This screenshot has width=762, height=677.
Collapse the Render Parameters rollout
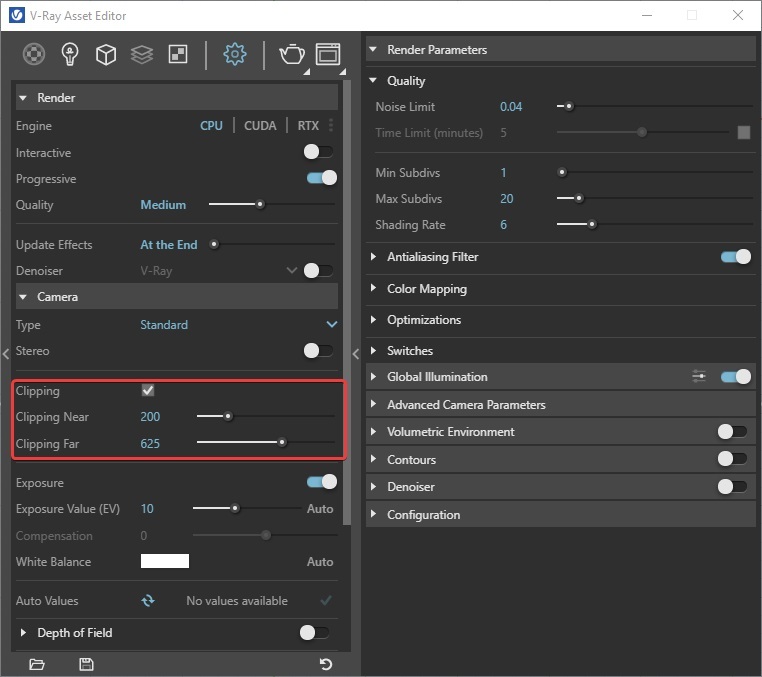[373, 49]
